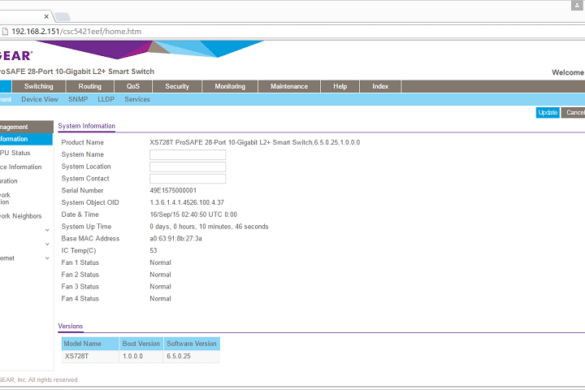Image resolution: width=585 pixels, height=390 pixels.
Task: Expand the second collapsed sidebar chevron
Action: click(x=47, y=244)
